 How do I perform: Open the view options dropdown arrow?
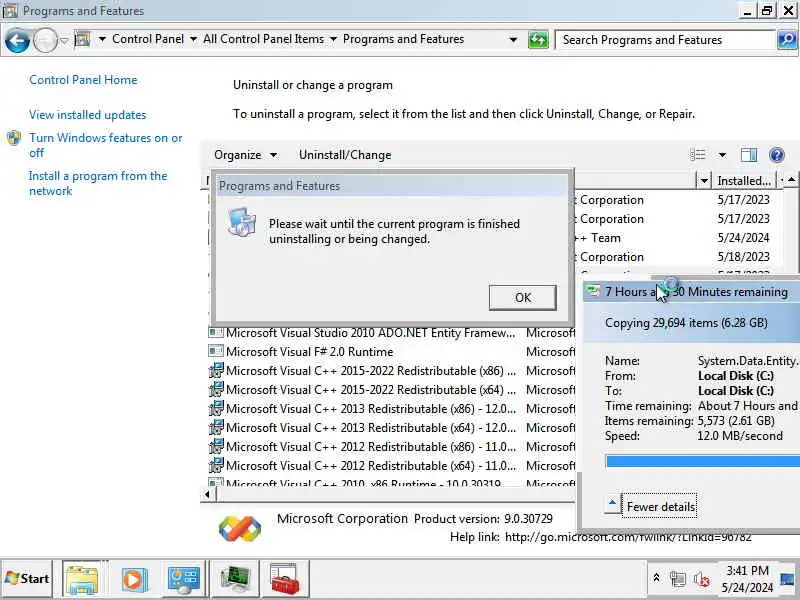pos(722,155)
